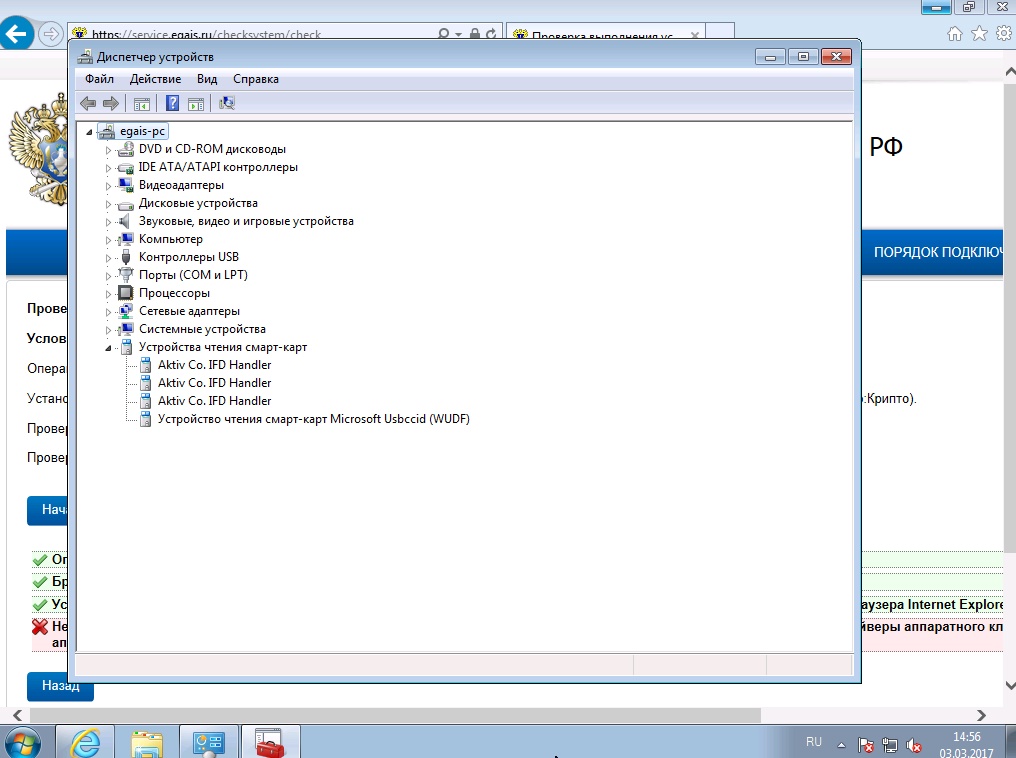Click the Назад button on the web page

(60, 687)
